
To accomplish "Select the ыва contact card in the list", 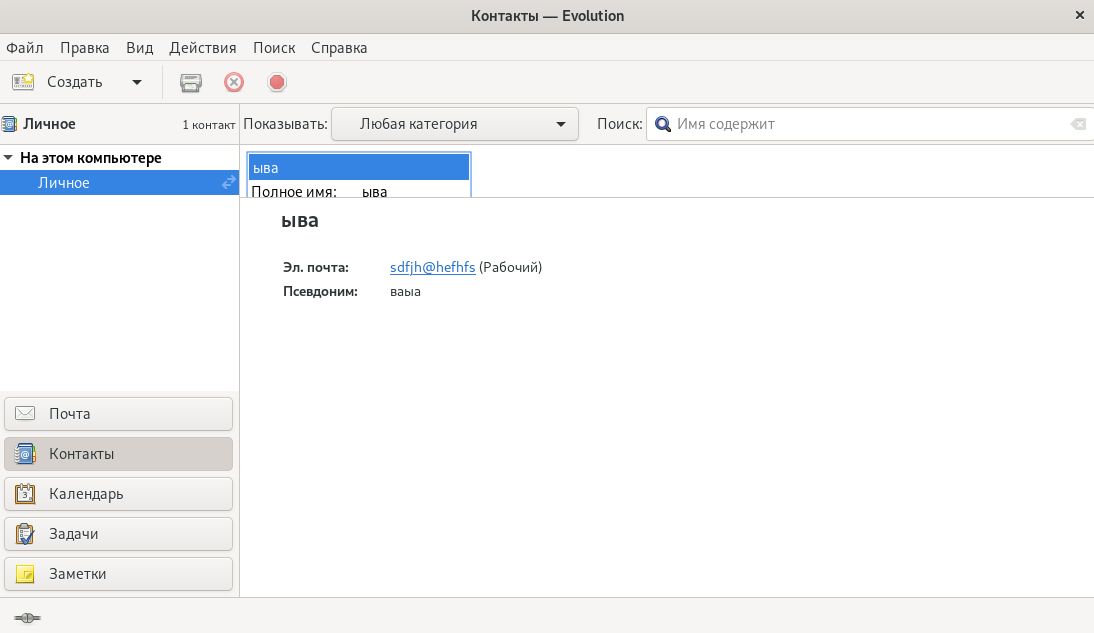I will pos(359,167).
